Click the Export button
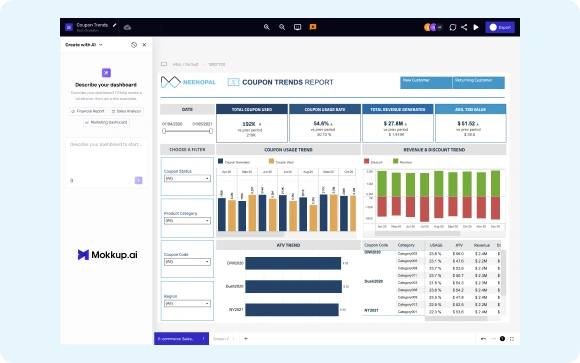This screenshot has width=580, height=363. [x=500, y=27]
